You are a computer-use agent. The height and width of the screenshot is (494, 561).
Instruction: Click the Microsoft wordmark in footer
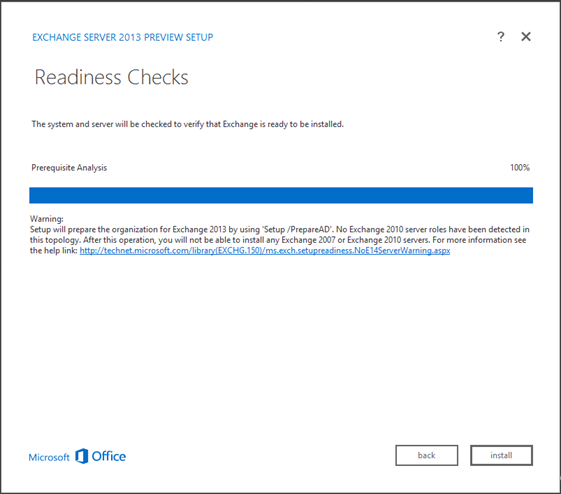pyautogui.click(x=49, y=457)
